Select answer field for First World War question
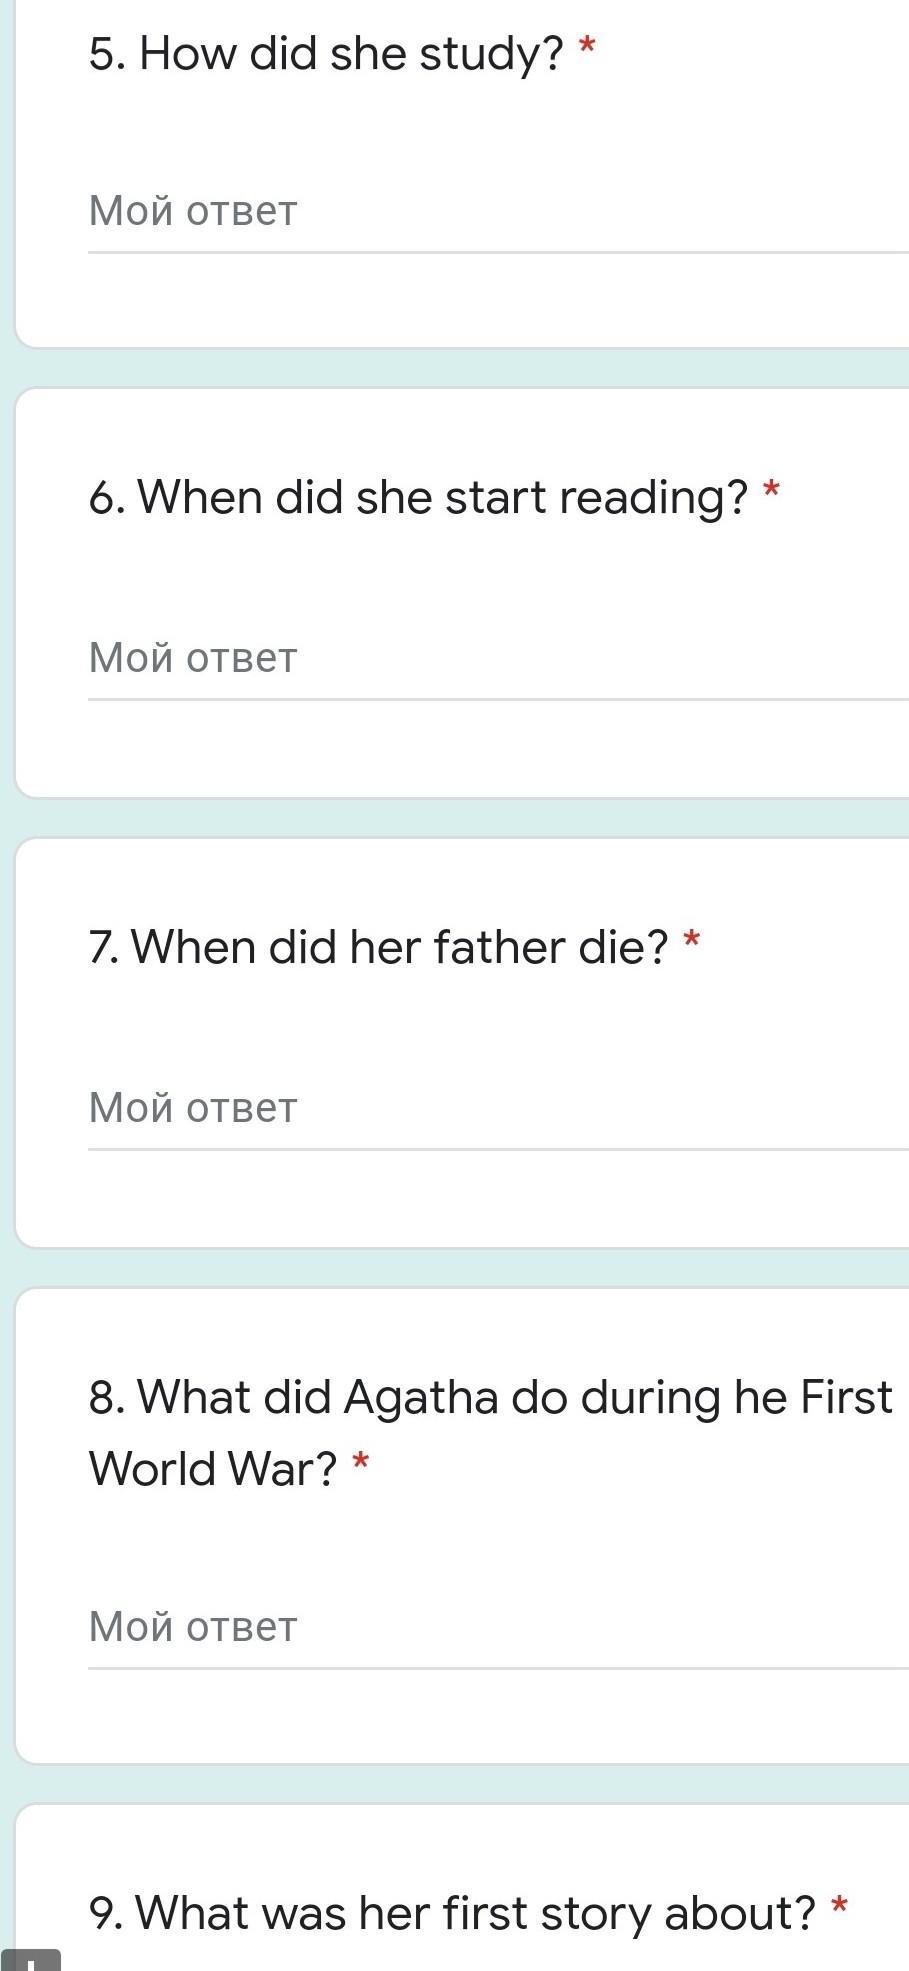This screenshot has width=909, height=1971. (498, 1626)
